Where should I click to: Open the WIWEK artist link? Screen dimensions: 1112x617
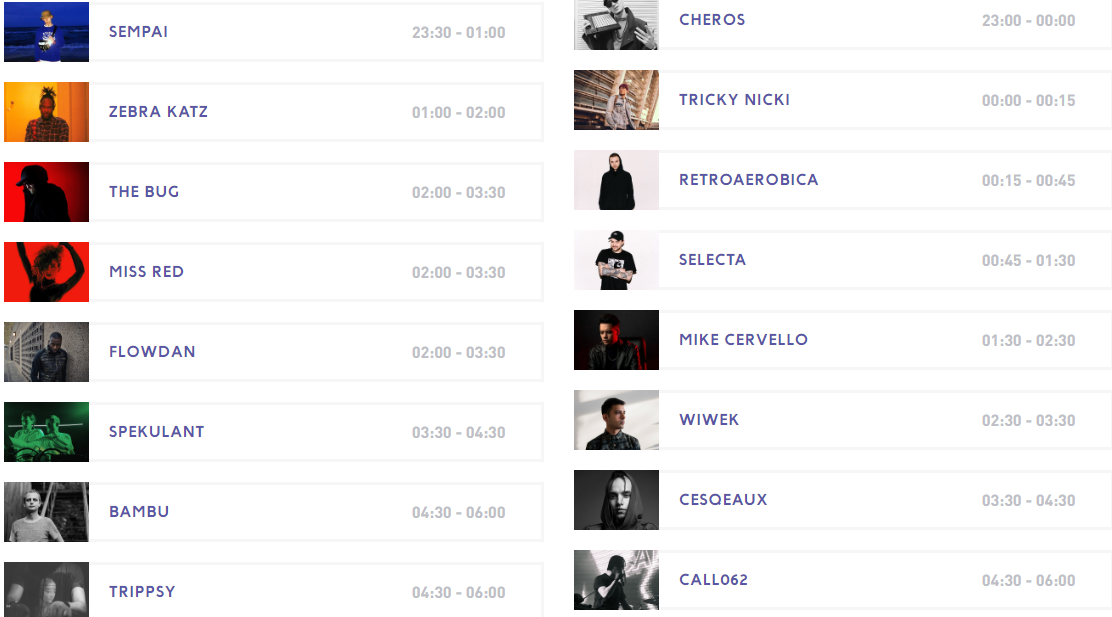(709, 420)
